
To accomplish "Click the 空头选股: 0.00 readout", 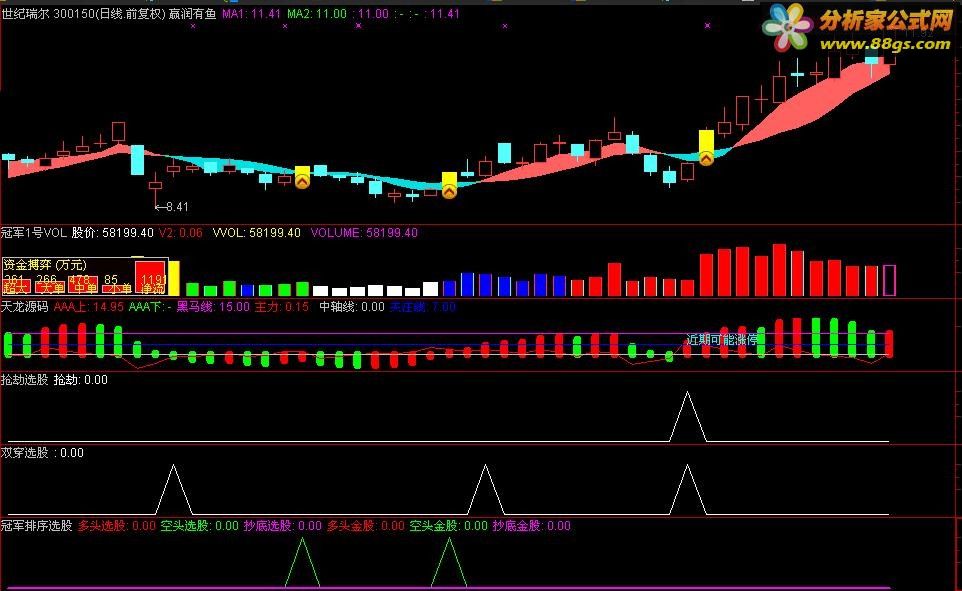I will 199,525.
